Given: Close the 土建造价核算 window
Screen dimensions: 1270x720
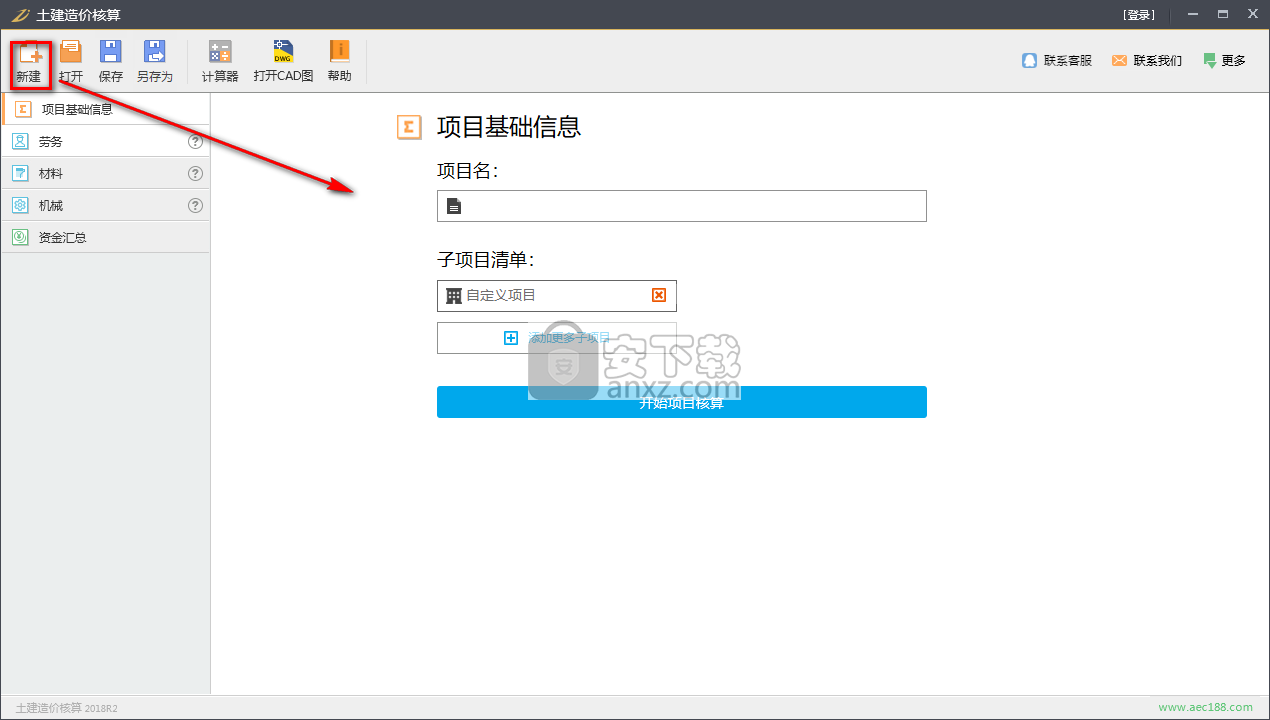Looking at the screenshot, I should (1252, 15).
